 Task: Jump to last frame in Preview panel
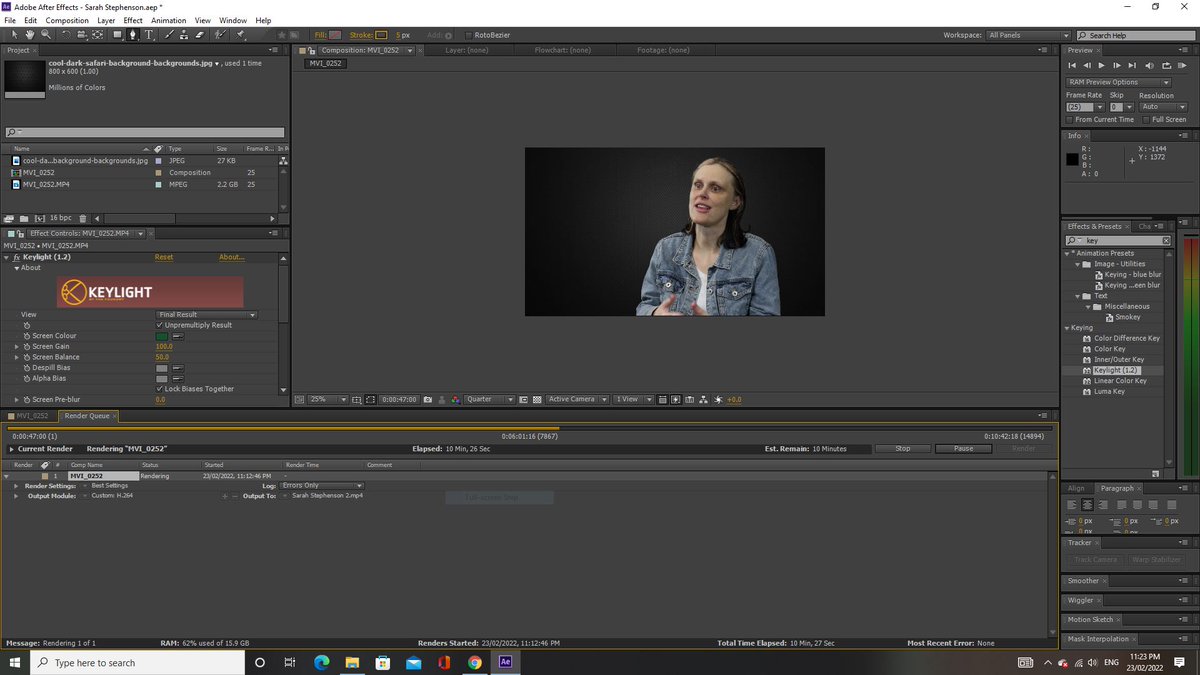(x=1132, y=65)
